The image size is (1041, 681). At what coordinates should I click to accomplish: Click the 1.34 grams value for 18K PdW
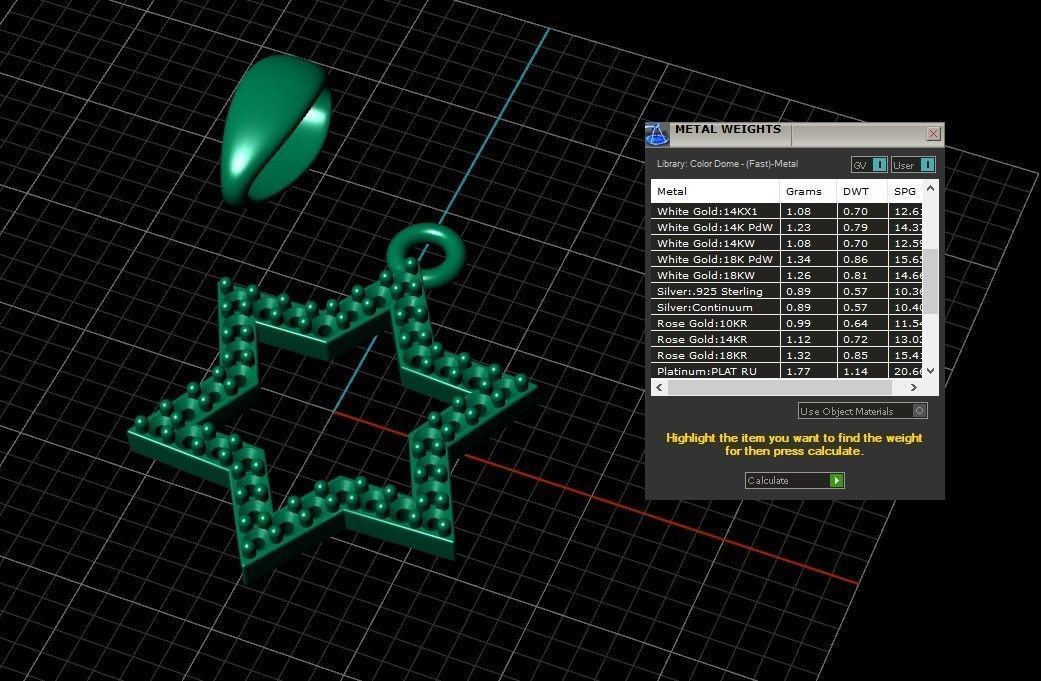[x=798, y=259]
